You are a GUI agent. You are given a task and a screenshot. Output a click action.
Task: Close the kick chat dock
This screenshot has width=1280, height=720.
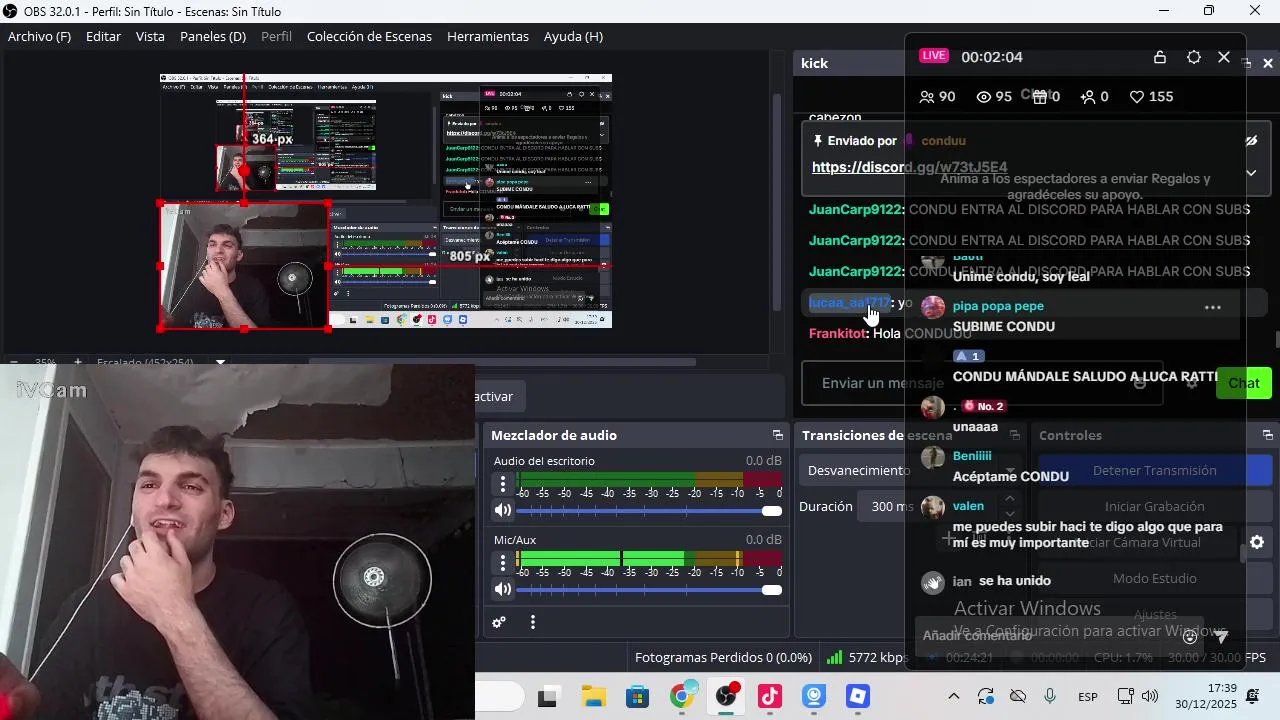click(1268, 63)
